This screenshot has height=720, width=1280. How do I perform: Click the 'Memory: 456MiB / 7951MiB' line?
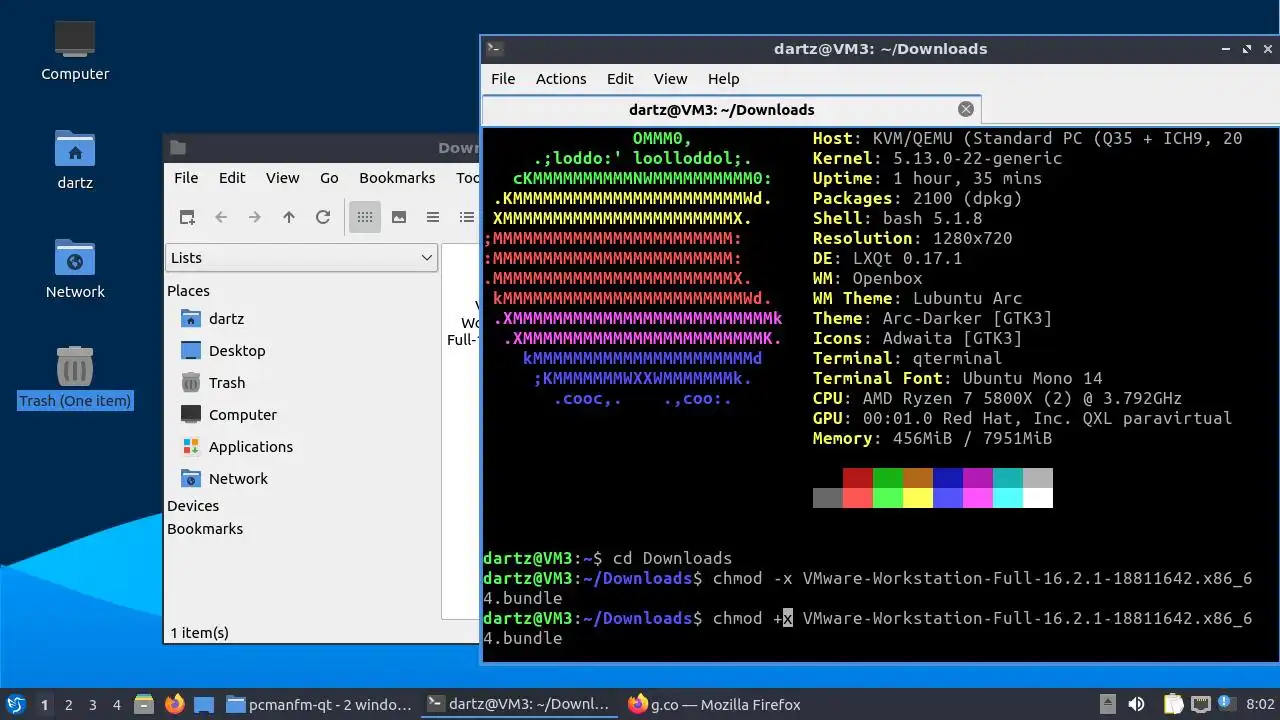(x=932, y=439)
